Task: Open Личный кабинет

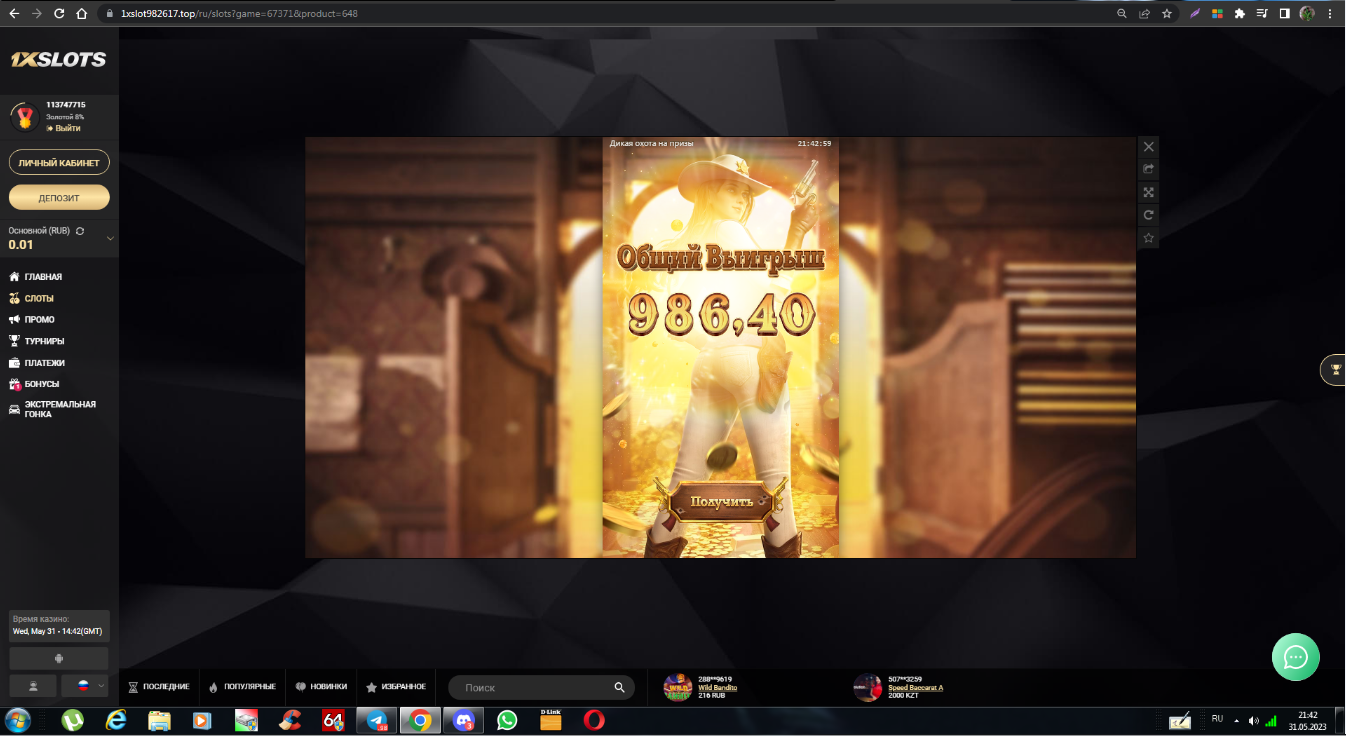Action: (59, 162)
